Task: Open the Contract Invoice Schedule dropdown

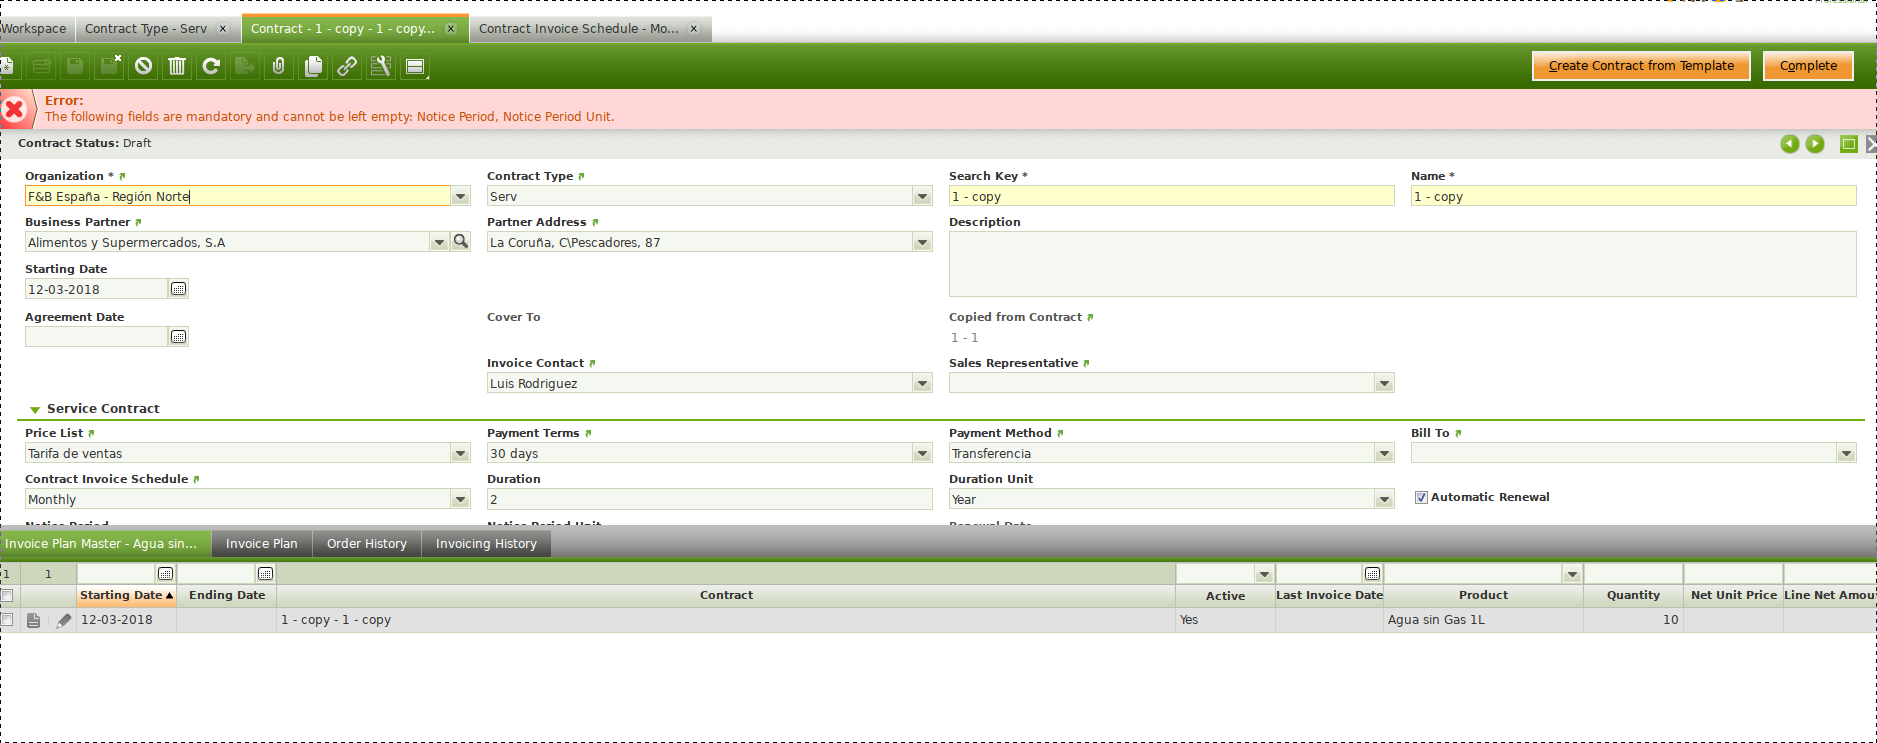Action: 461,499
